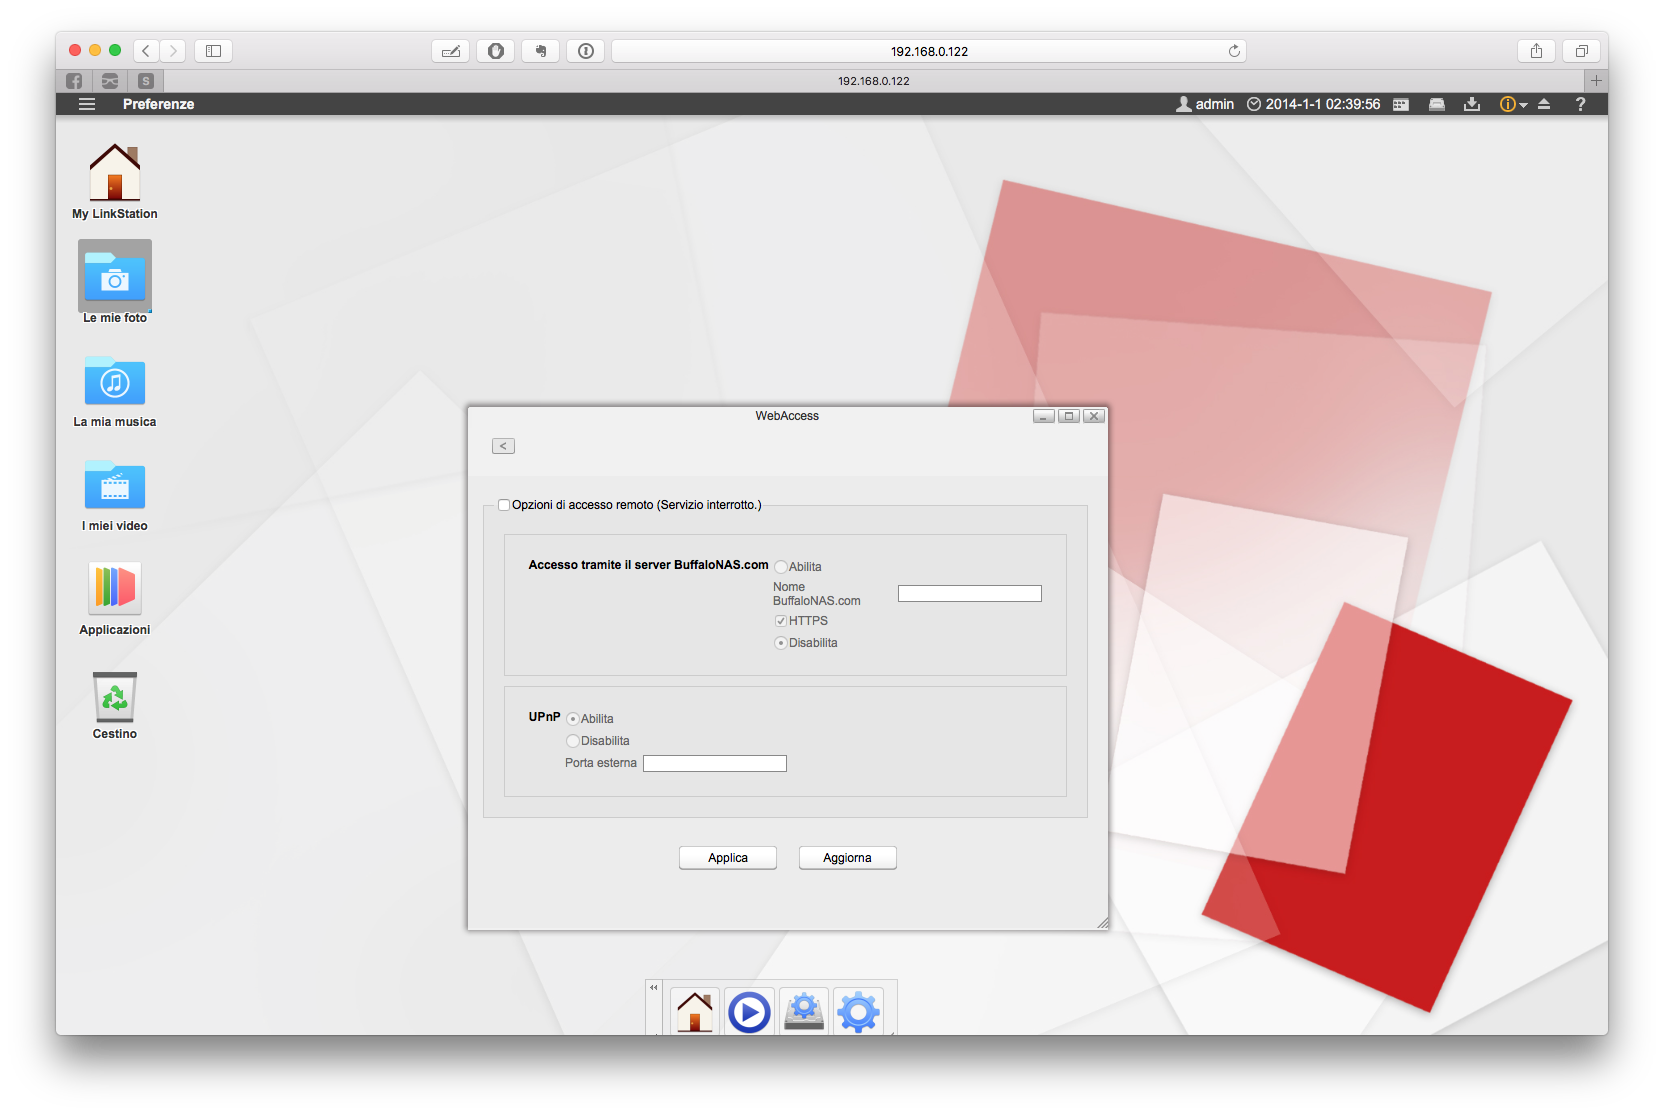Viewport: 1664px width, 1115px height.
Task: Go back using WebAccess back arrow button
Action: [503, 446]
